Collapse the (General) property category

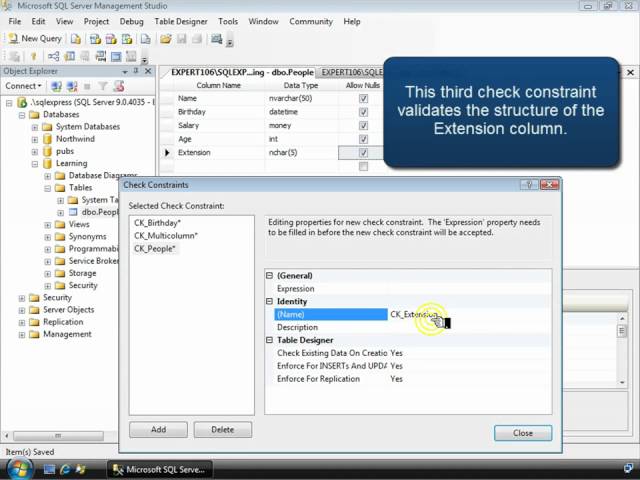[269, 276]
